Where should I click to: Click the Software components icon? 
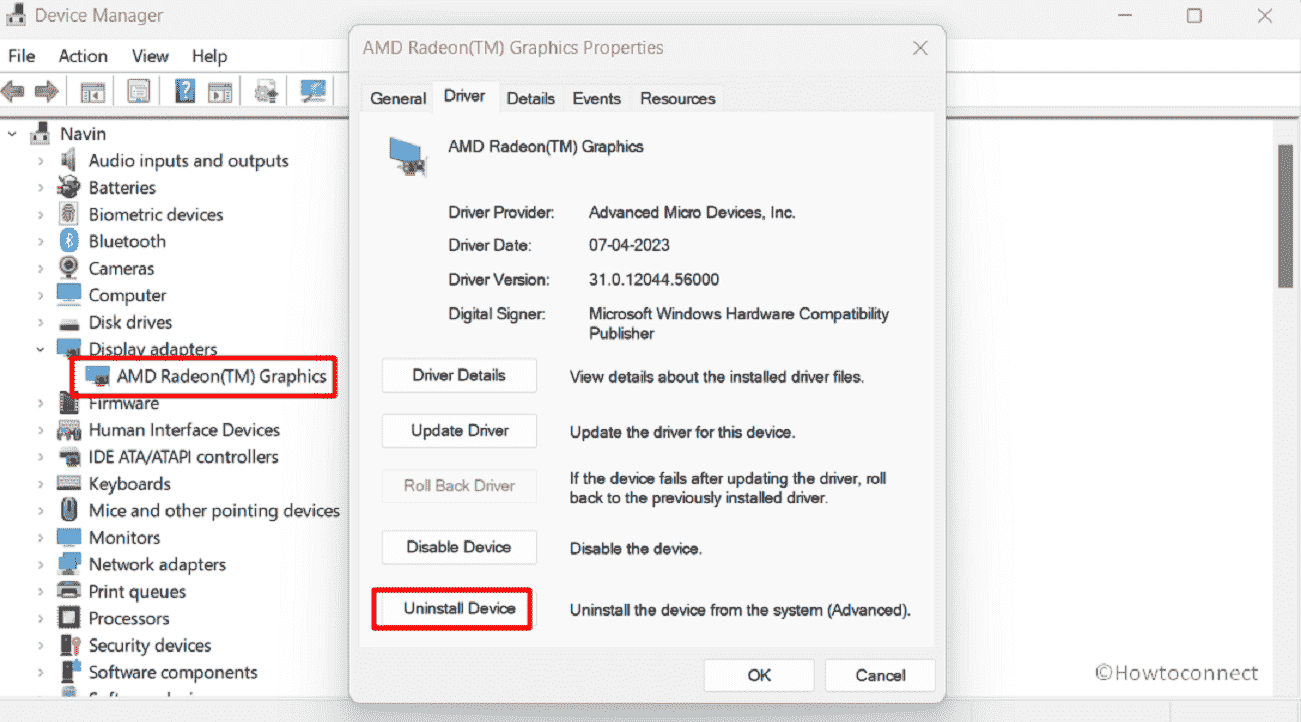[69, 672]
